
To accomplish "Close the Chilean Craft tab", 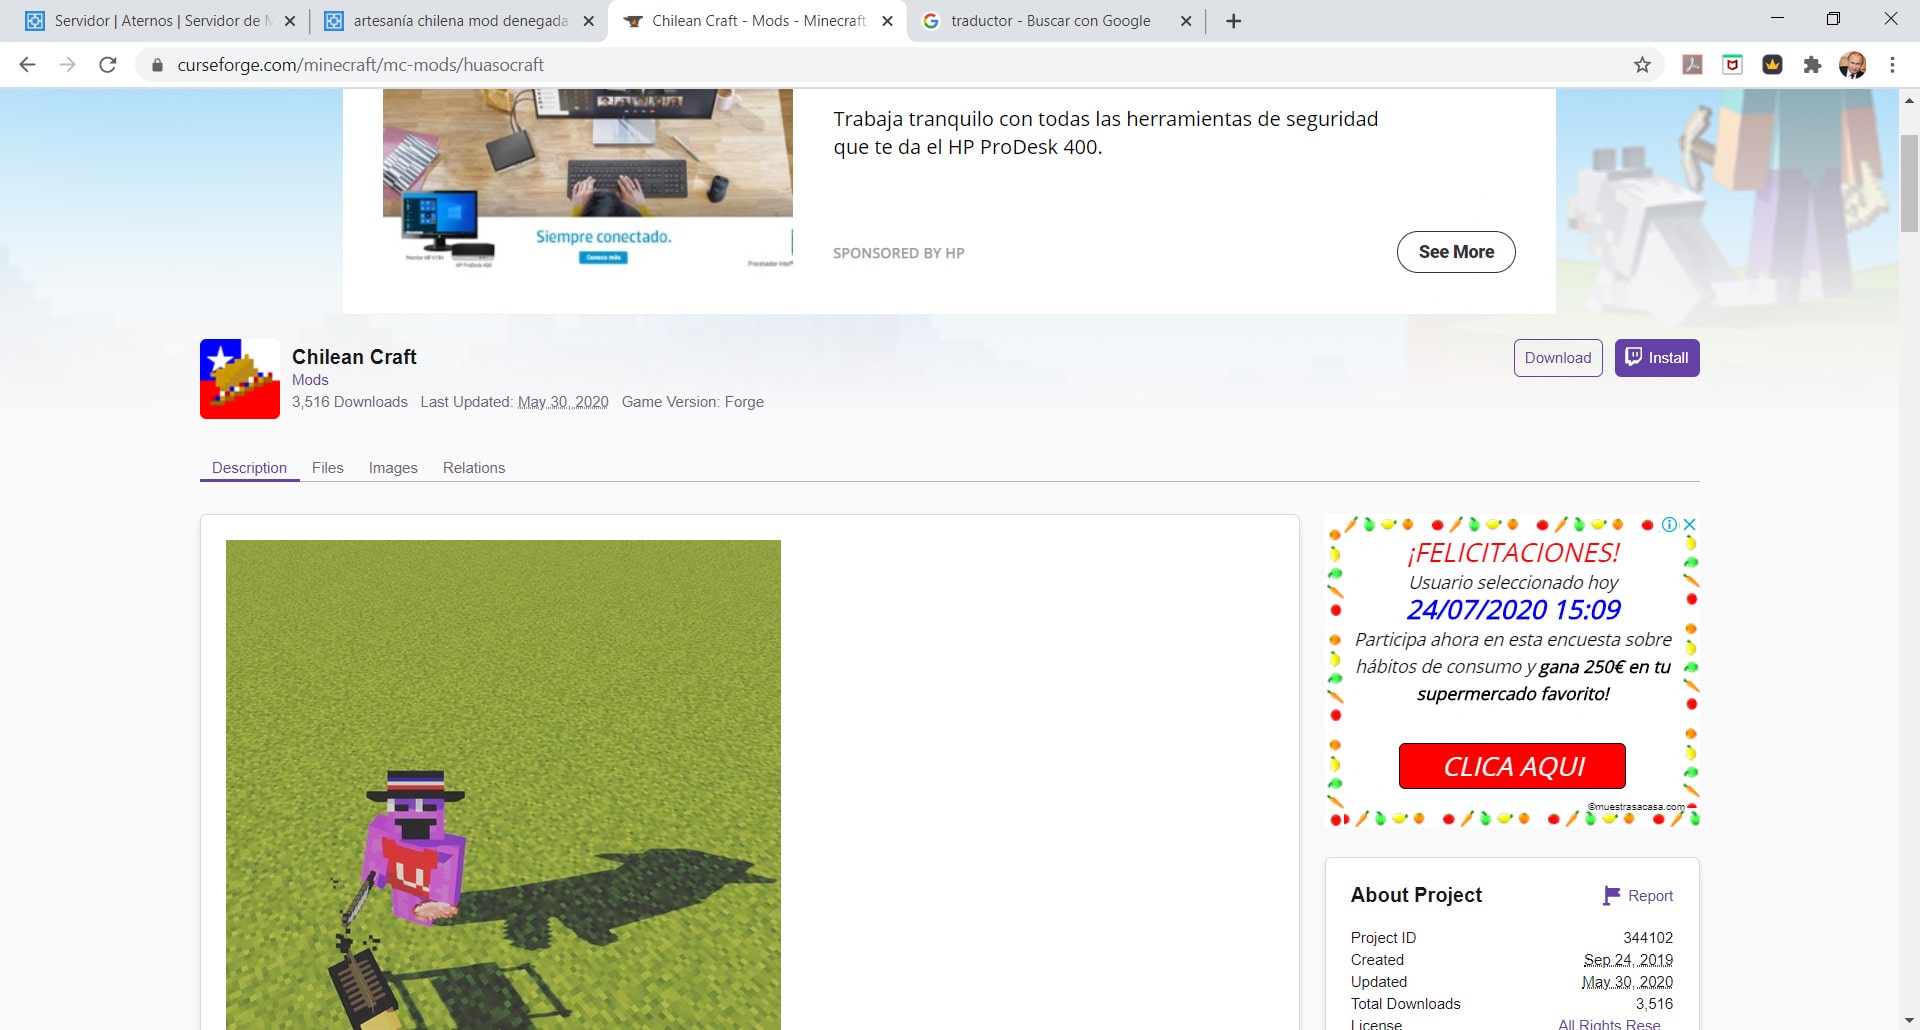I will (x=887, y=21).
